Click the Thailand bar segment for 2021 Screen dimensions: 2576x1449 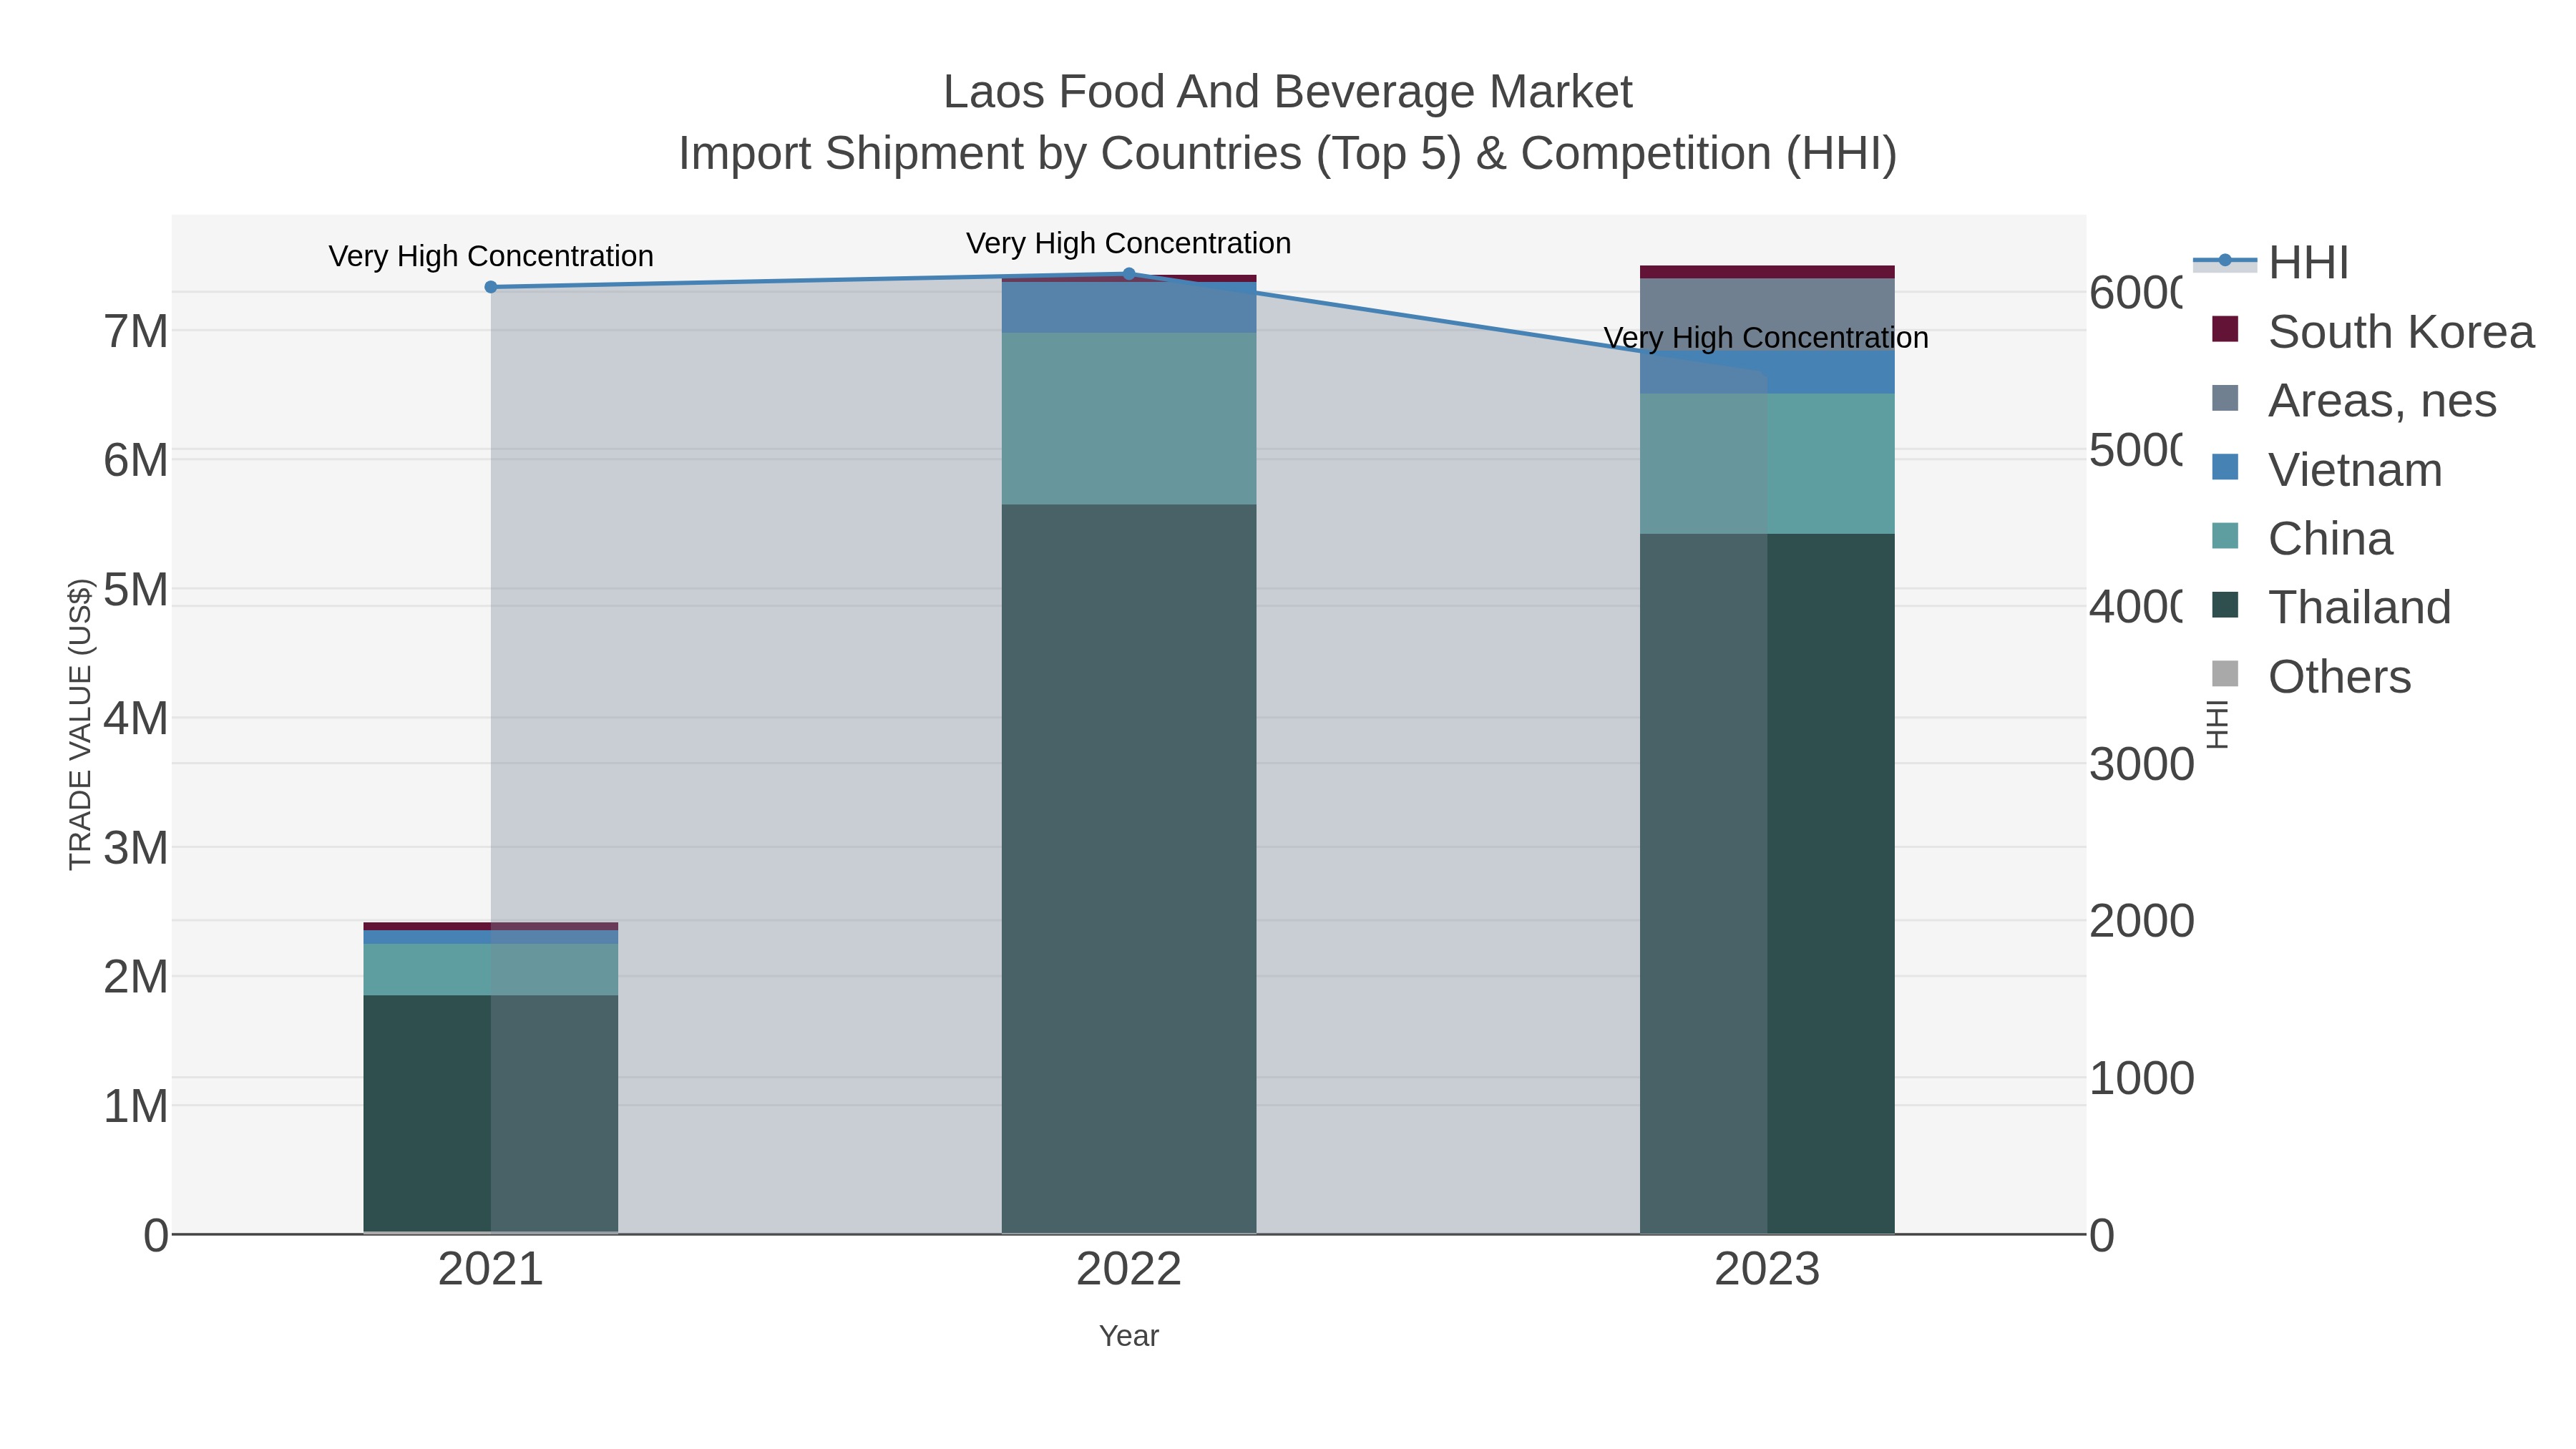tap(491, 1113)
